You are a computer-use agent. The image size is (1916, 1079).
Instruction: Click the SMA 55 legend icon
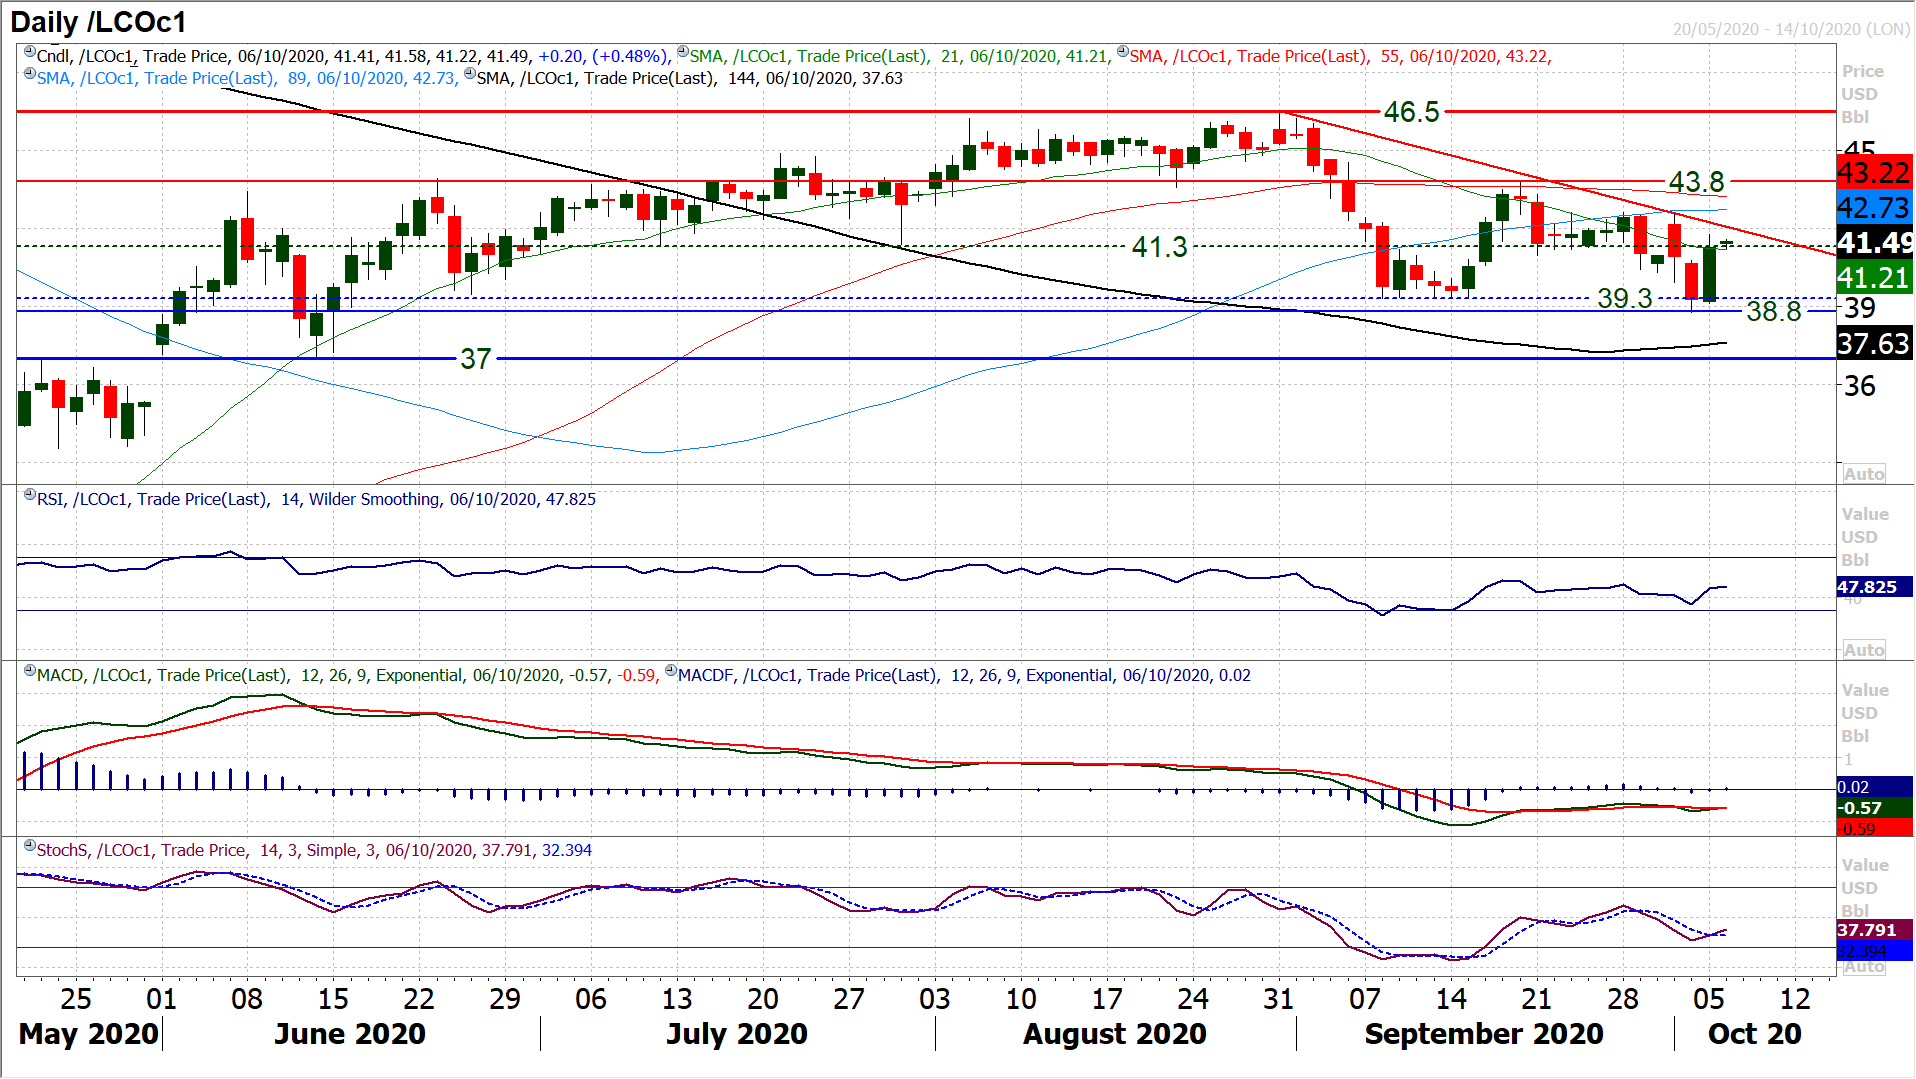(x=1123, y=52)
